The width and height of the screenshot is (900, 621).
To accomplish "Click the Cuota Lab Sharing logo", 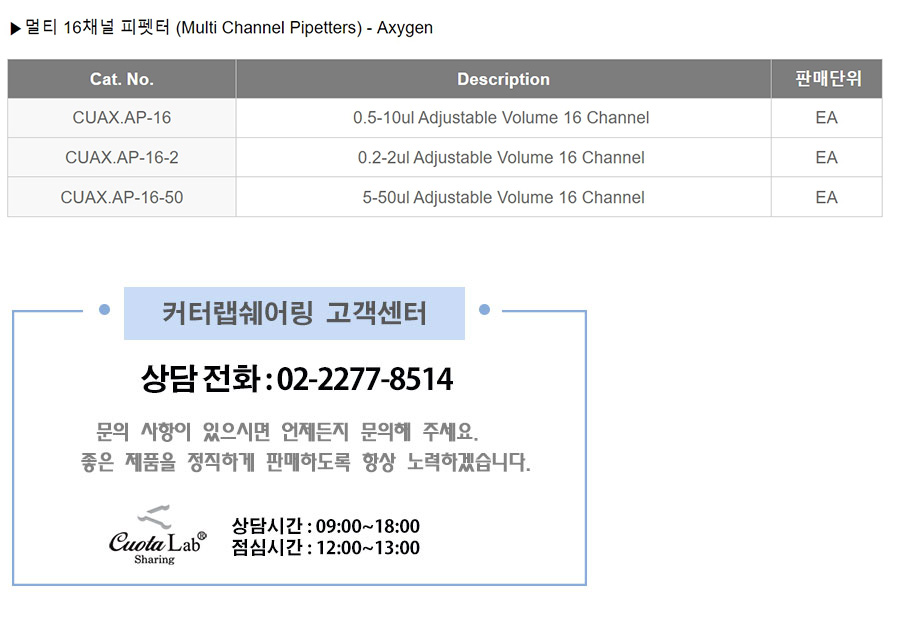I will pyautogui.click(x=157, y=537).
